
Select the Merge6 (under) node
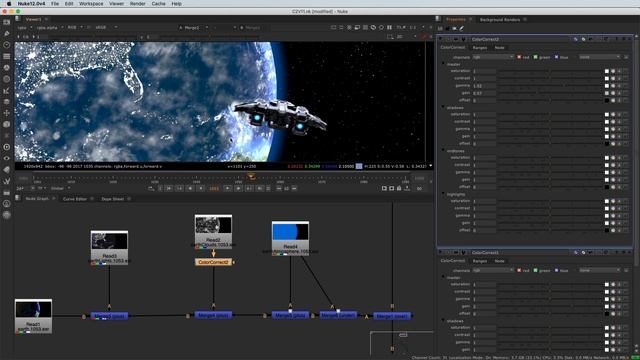coord(338,315)
